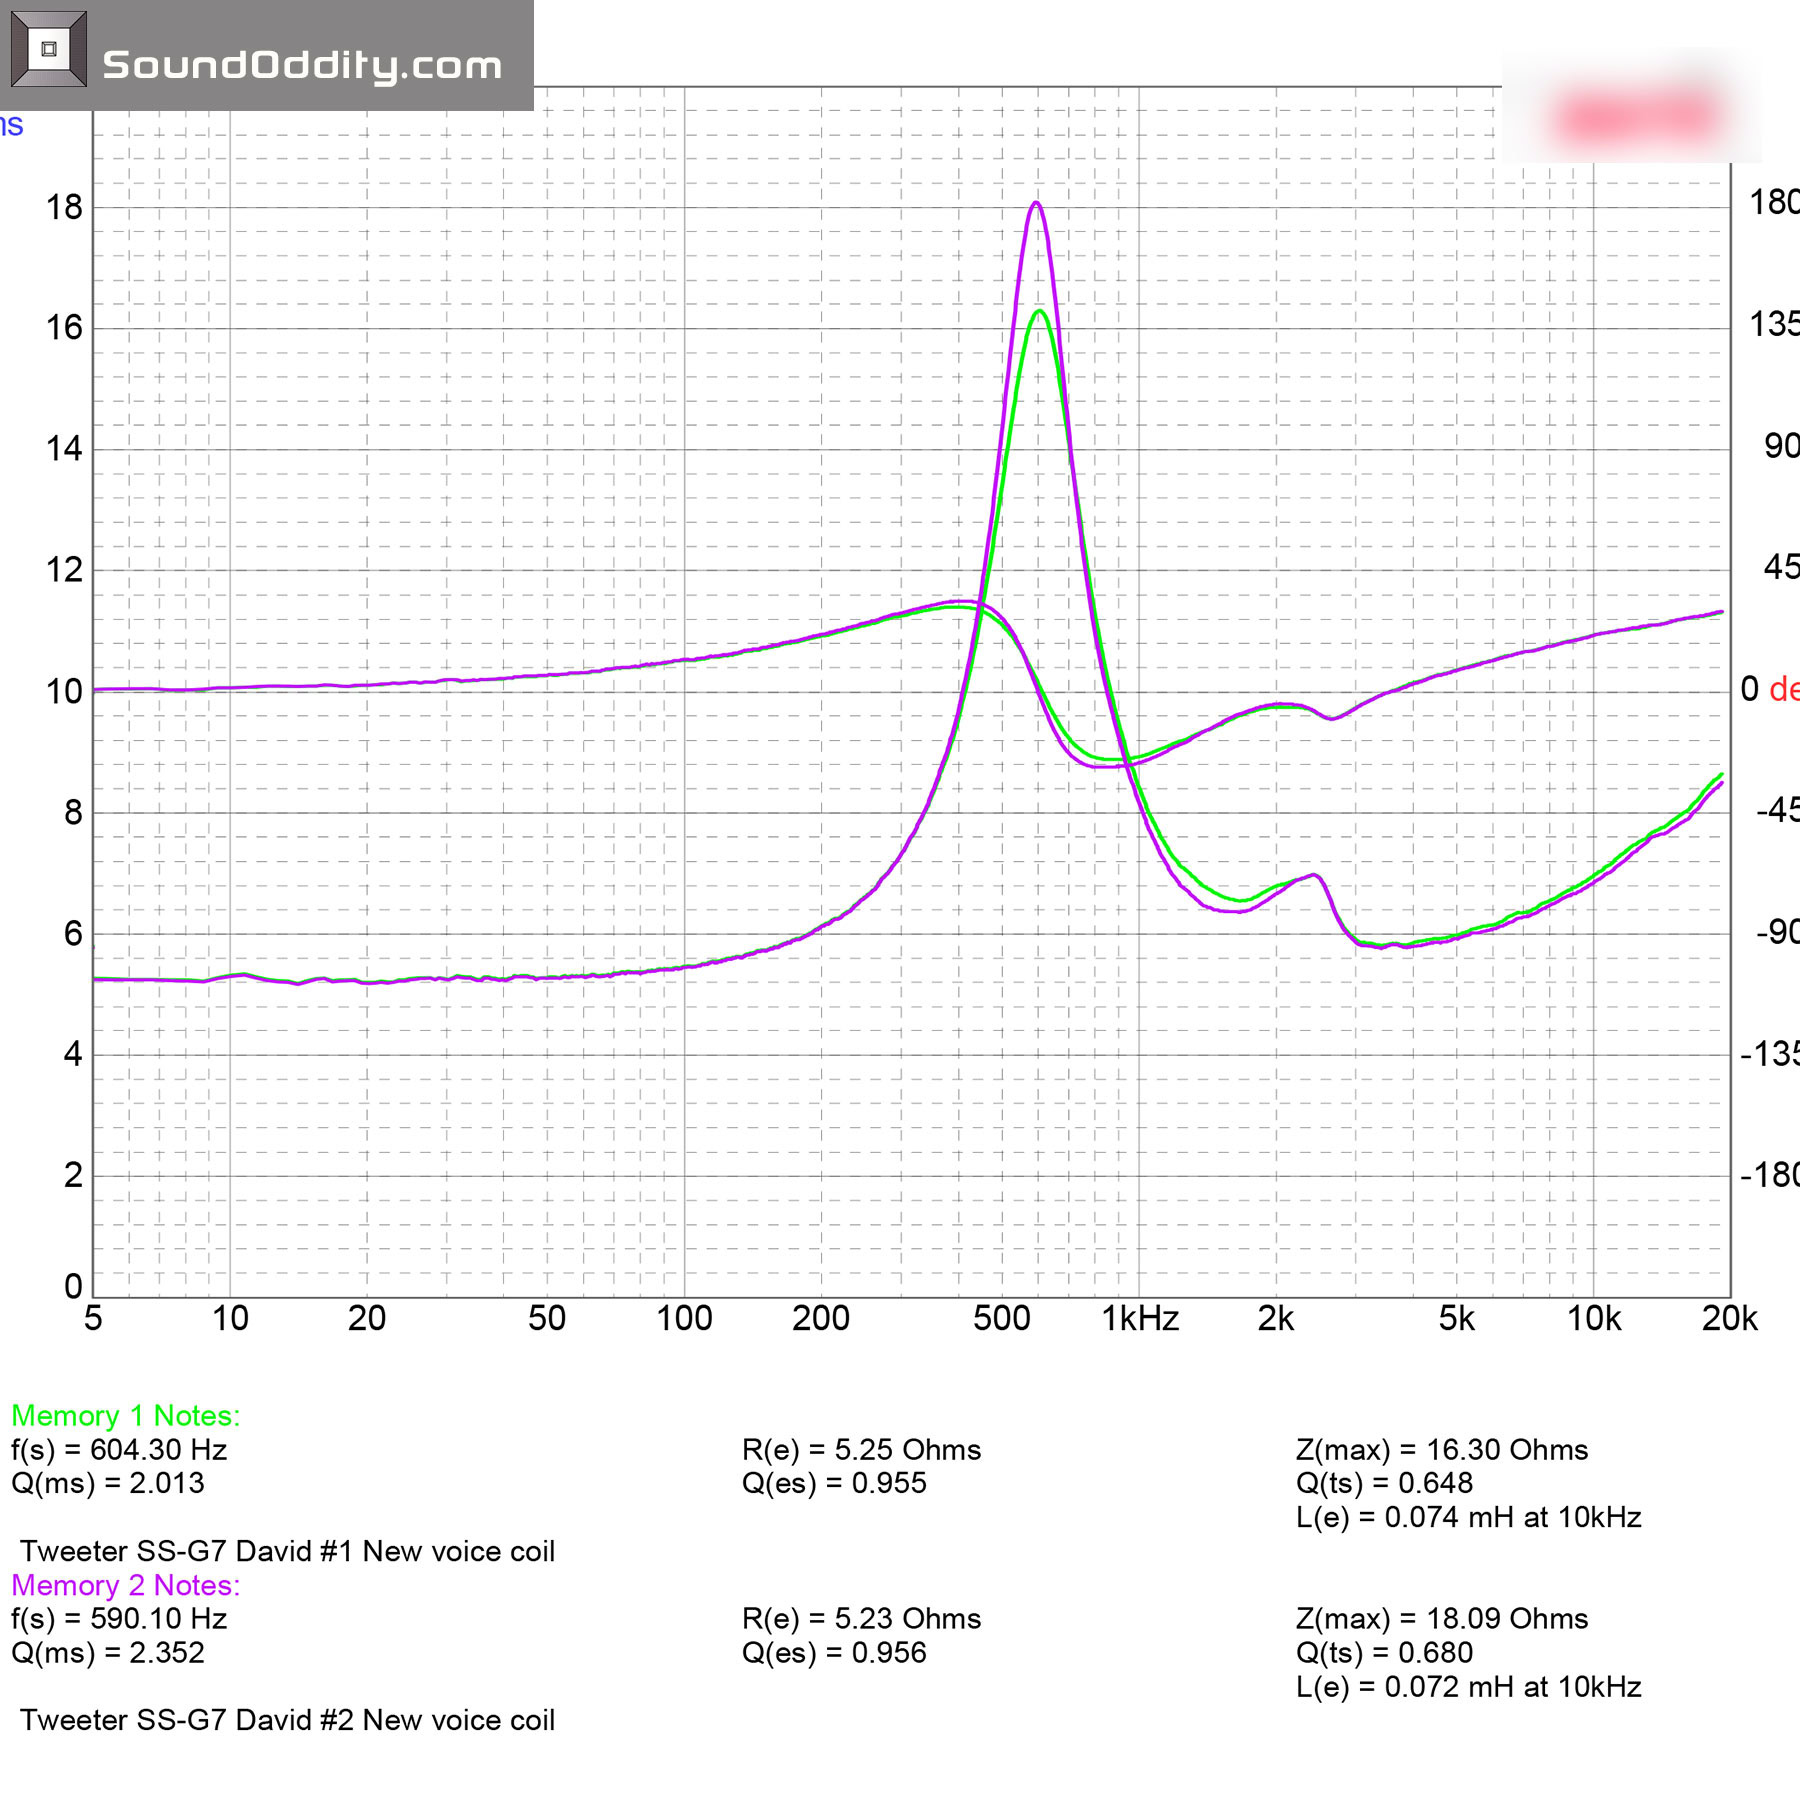The height and width of the screenshot is (1800, 1800).
Task: Click the "Z(max) = 16.30 Ohms" value
Action: coord(1442,1450)
